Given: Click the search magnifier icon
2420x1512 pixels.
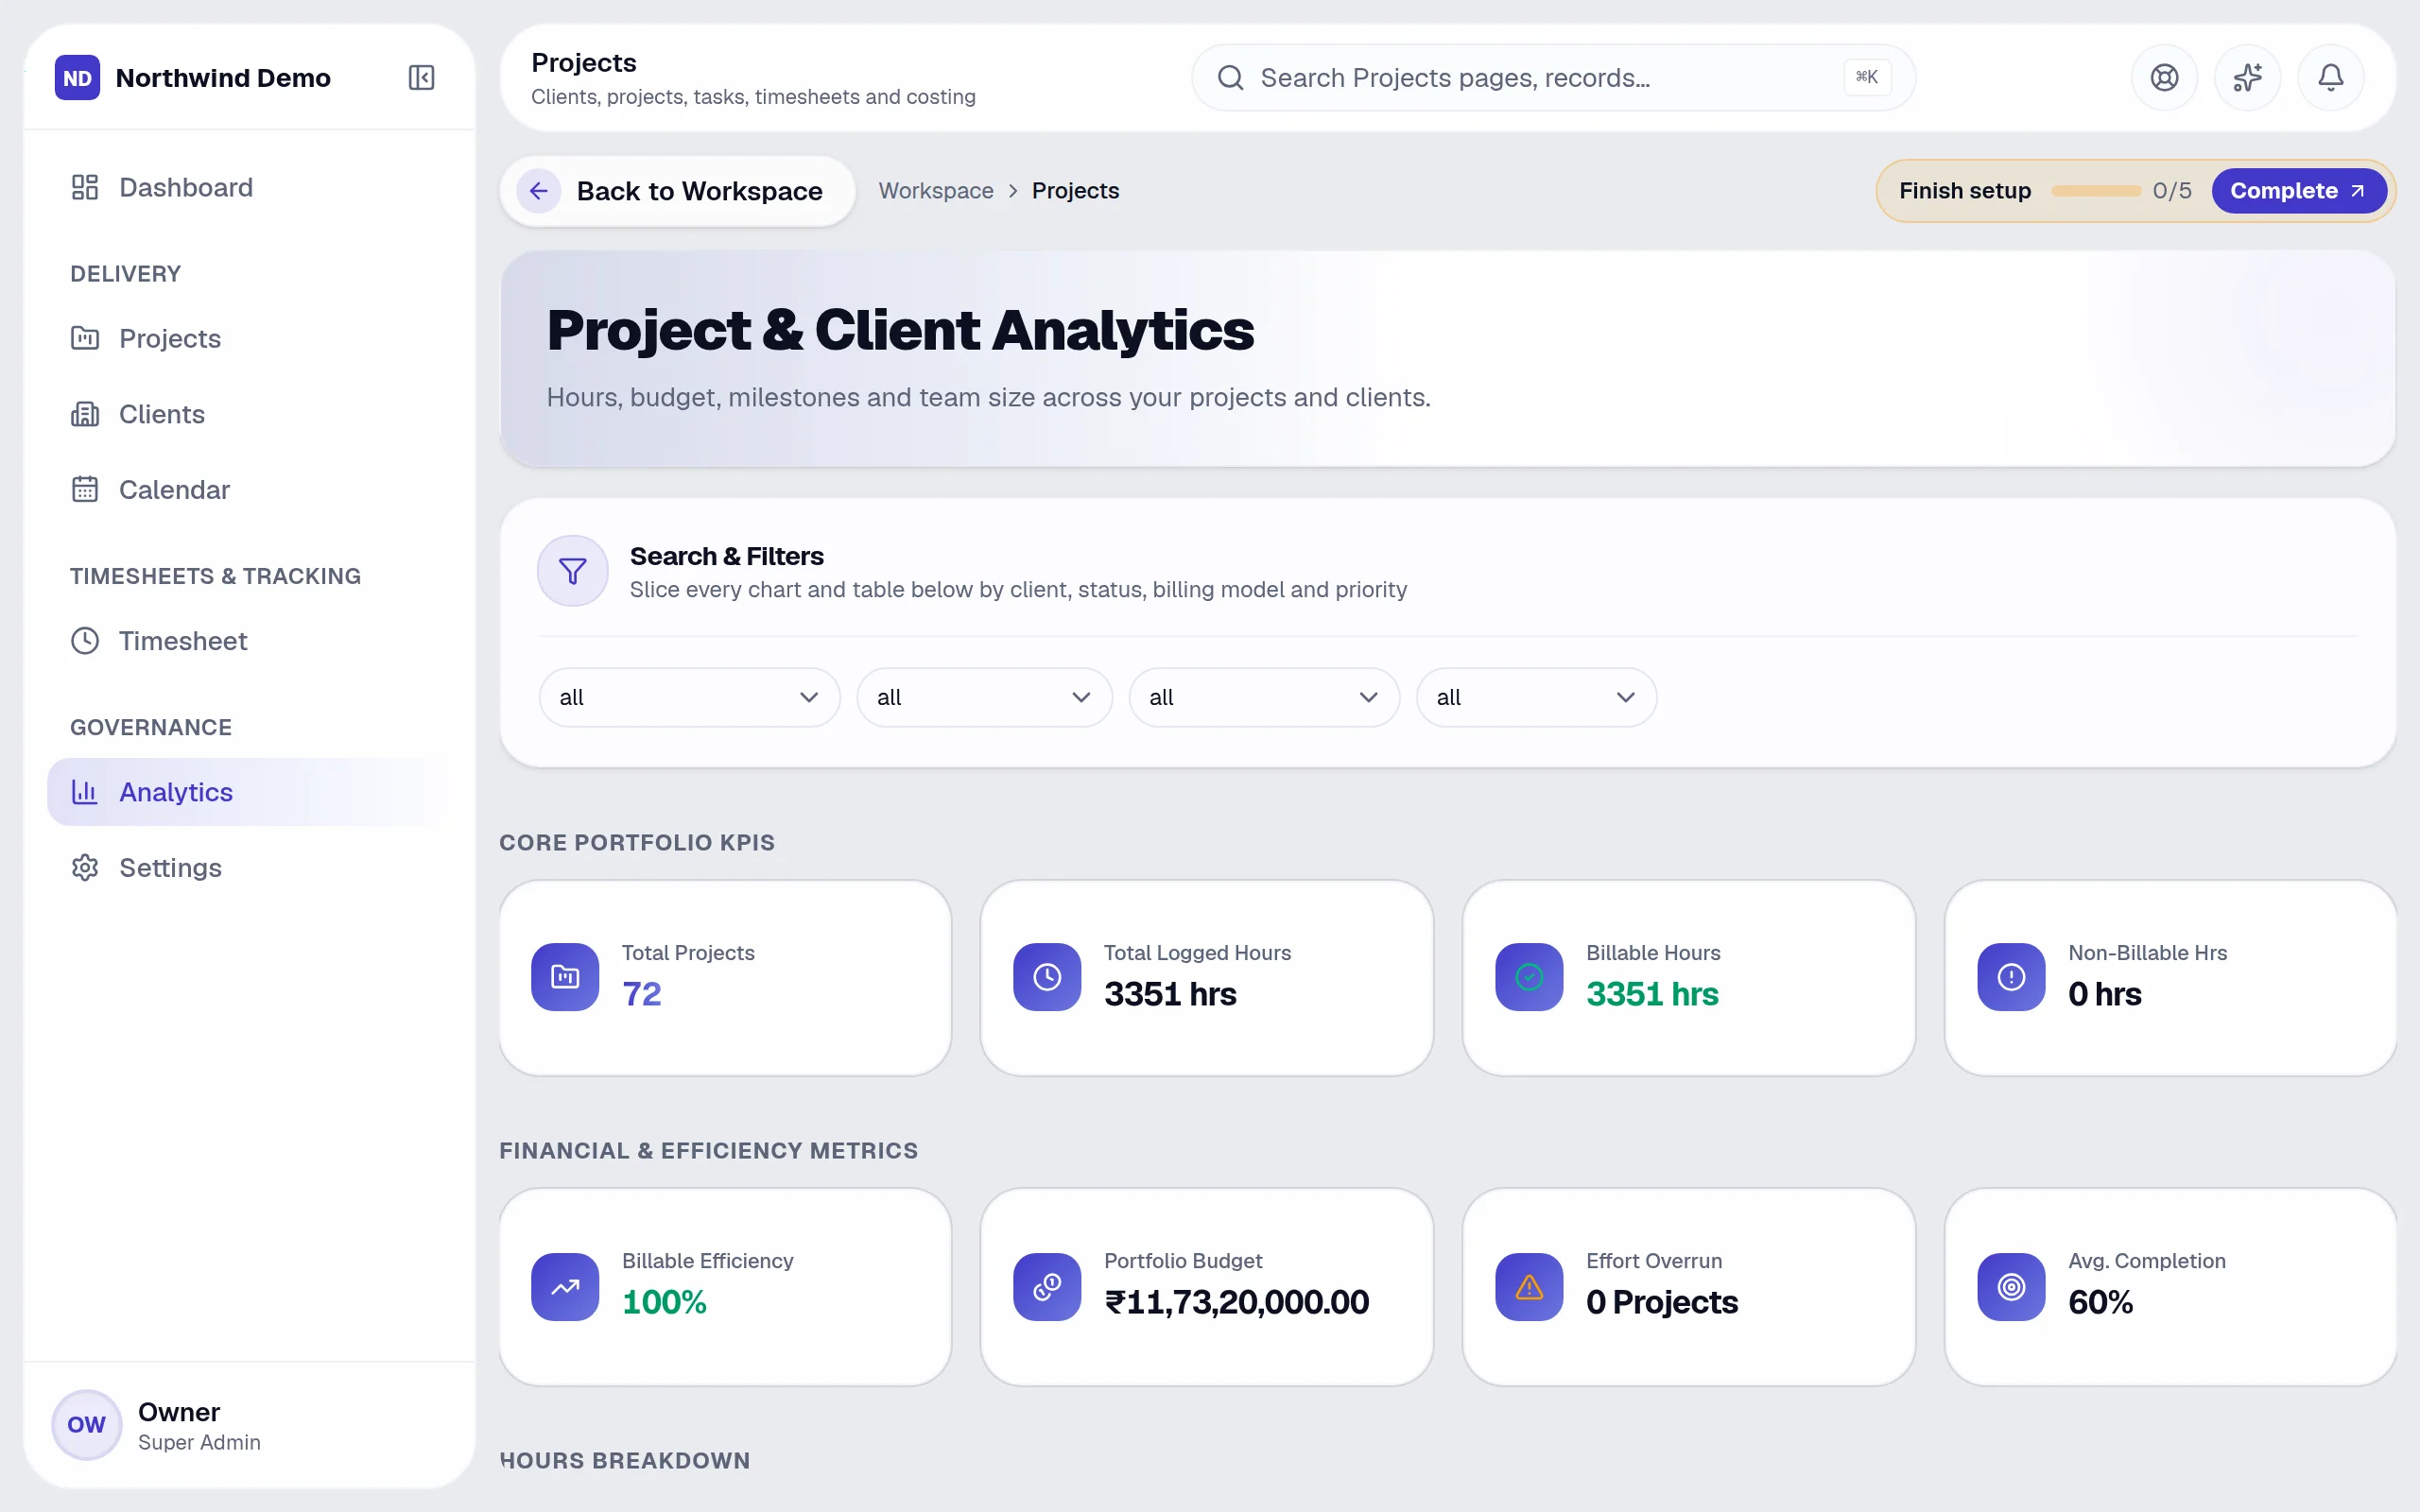Looking at the screenshot, I should pos(1230,77).
